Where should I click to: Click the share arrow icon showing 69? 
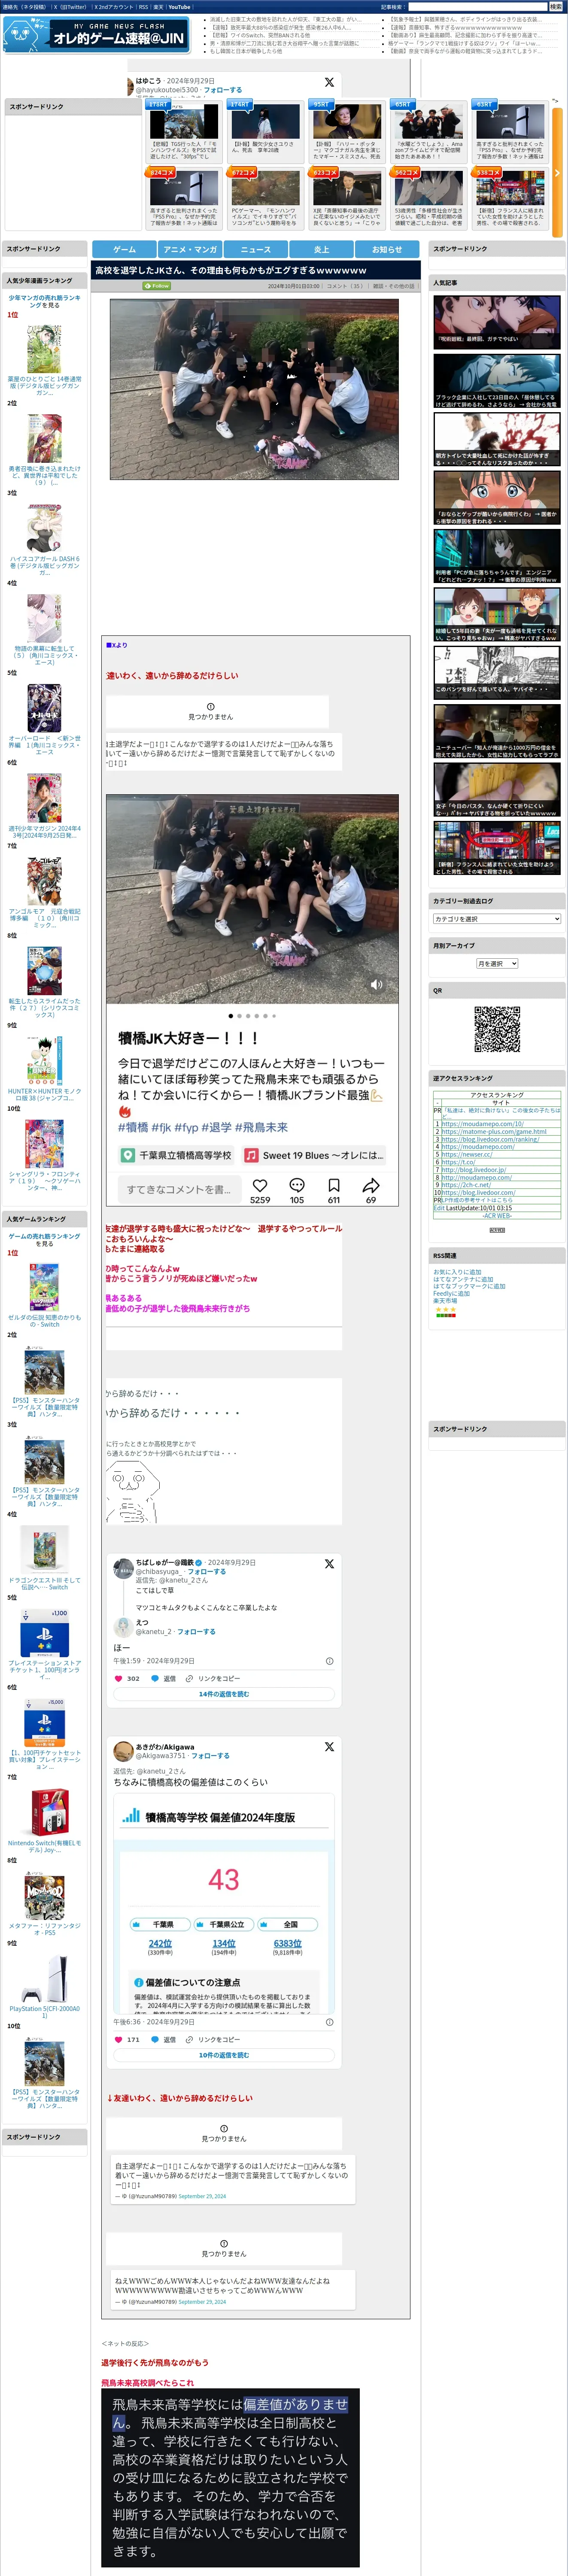371,1184
